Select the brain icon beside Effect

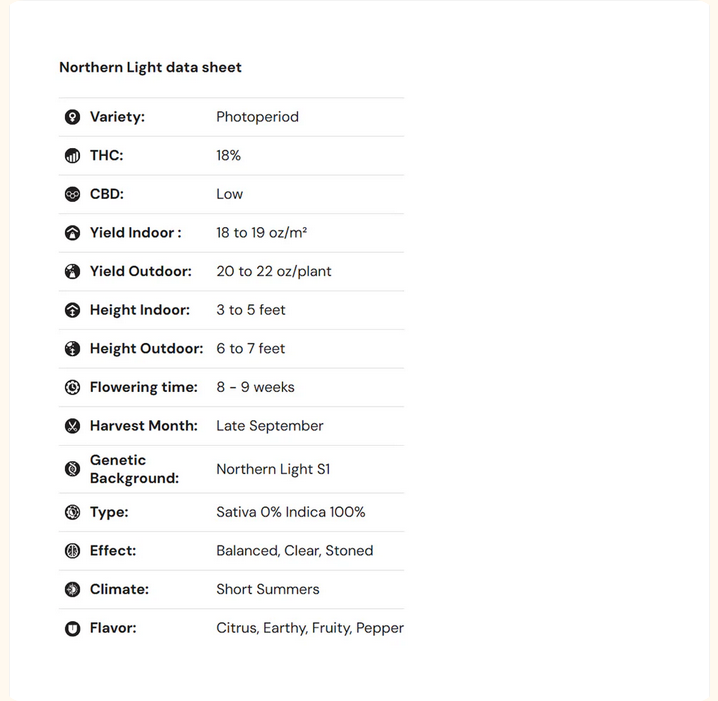tap(72, 551)
